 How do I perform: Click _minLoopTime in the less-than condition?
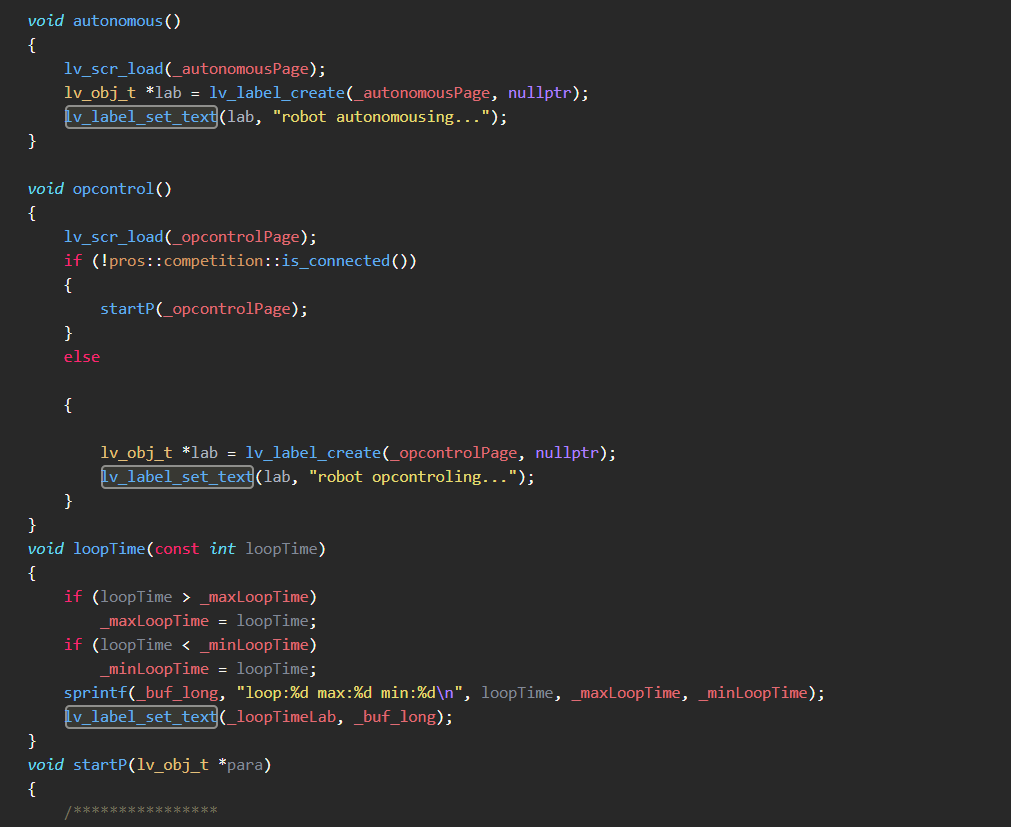point(254,645)
